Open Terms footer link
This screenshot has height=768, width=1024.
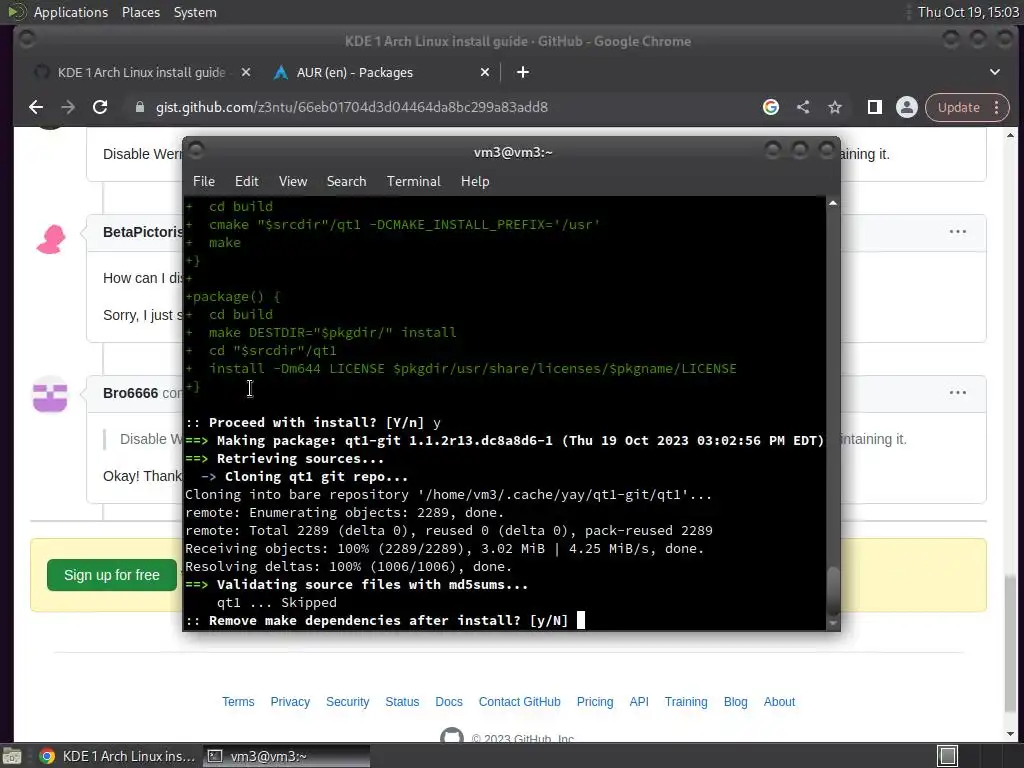point(238,702)
